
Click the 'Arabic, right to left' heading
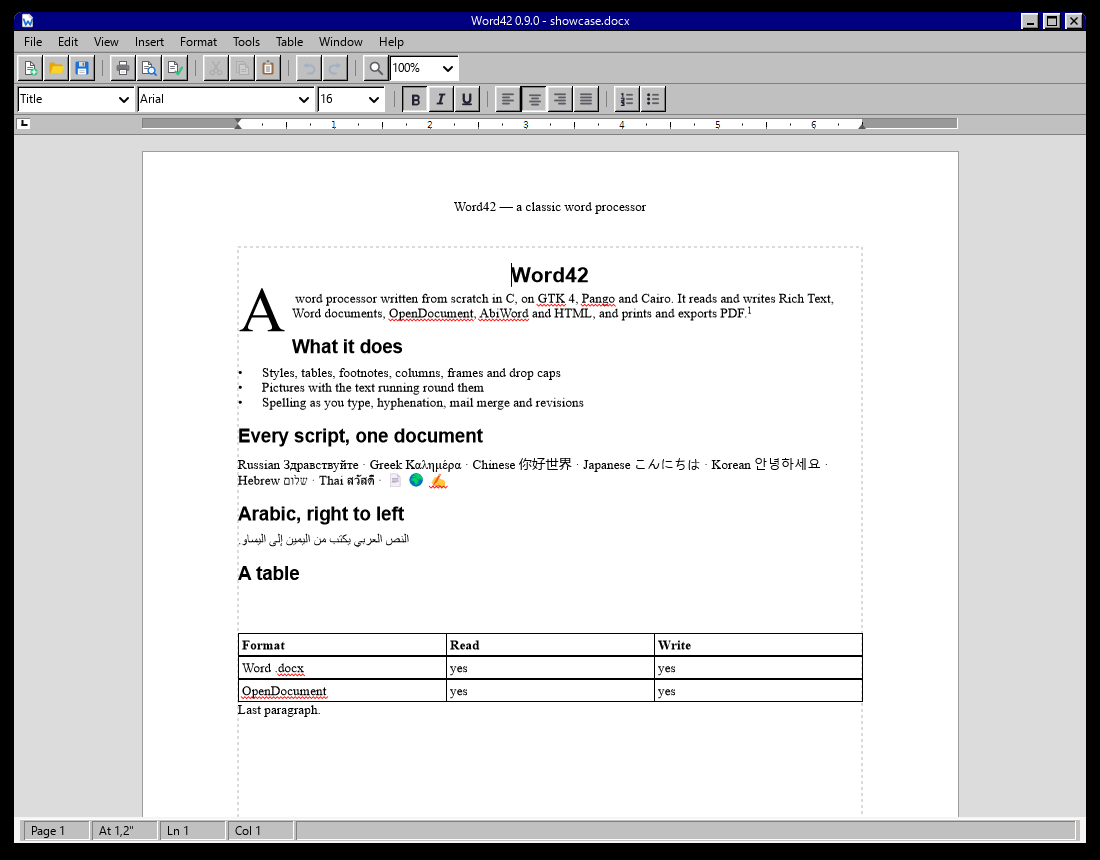pyautogui.click(x=321, y=514)
